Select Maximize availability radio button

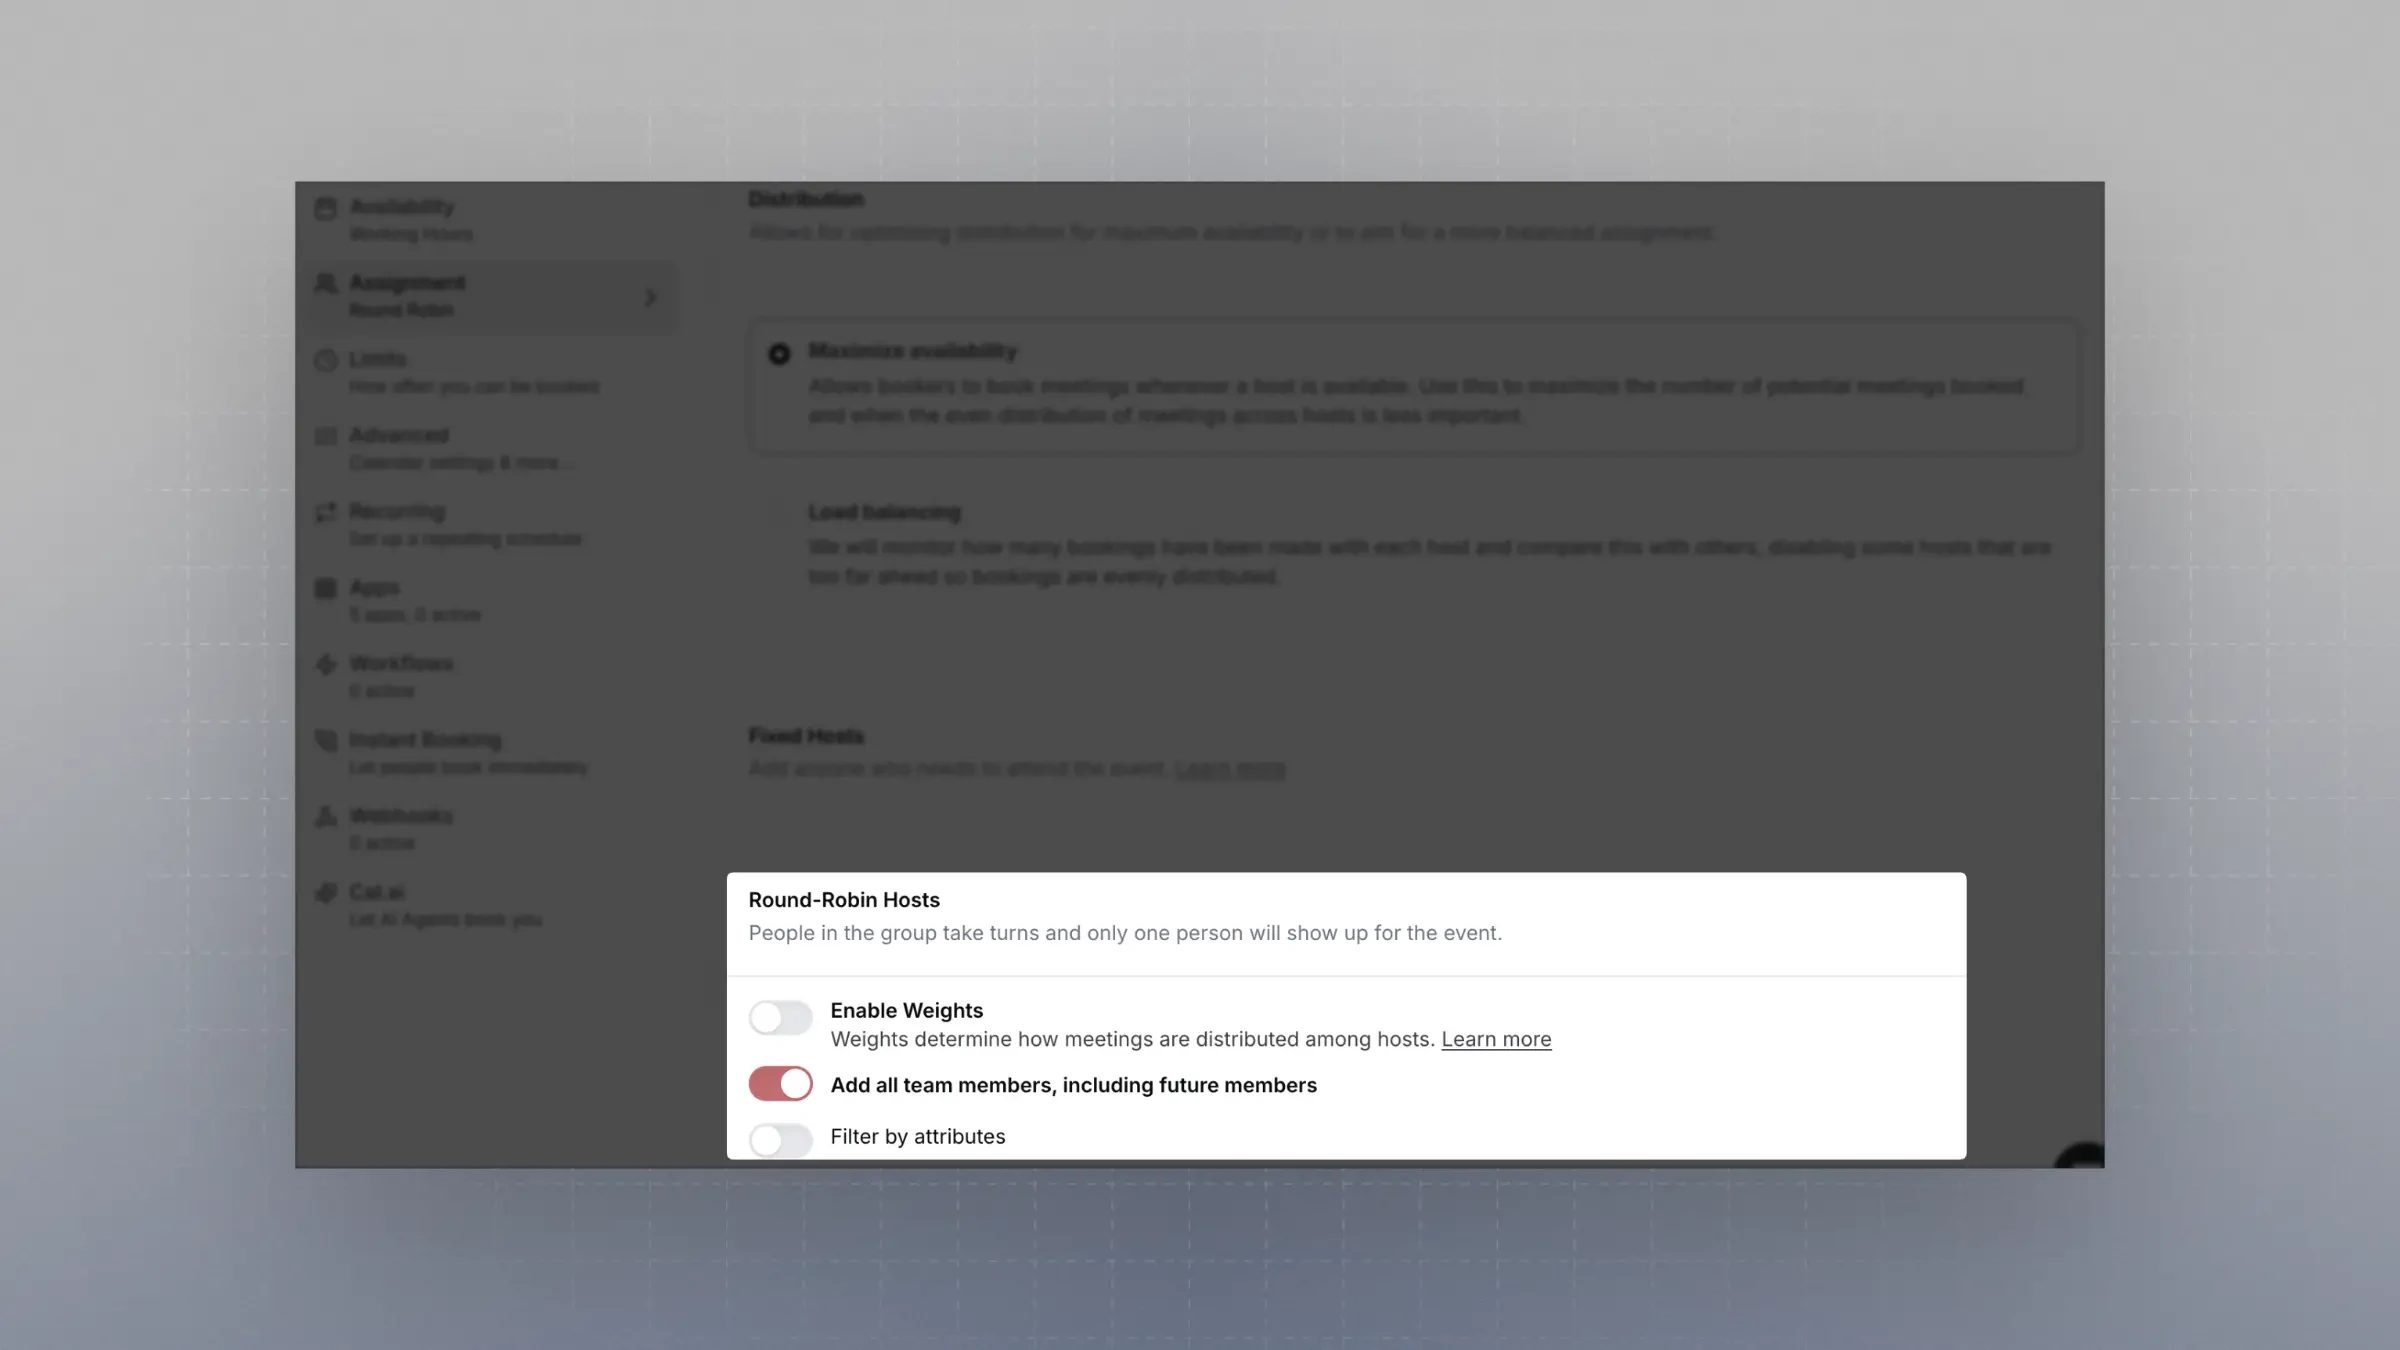point(779,354)
